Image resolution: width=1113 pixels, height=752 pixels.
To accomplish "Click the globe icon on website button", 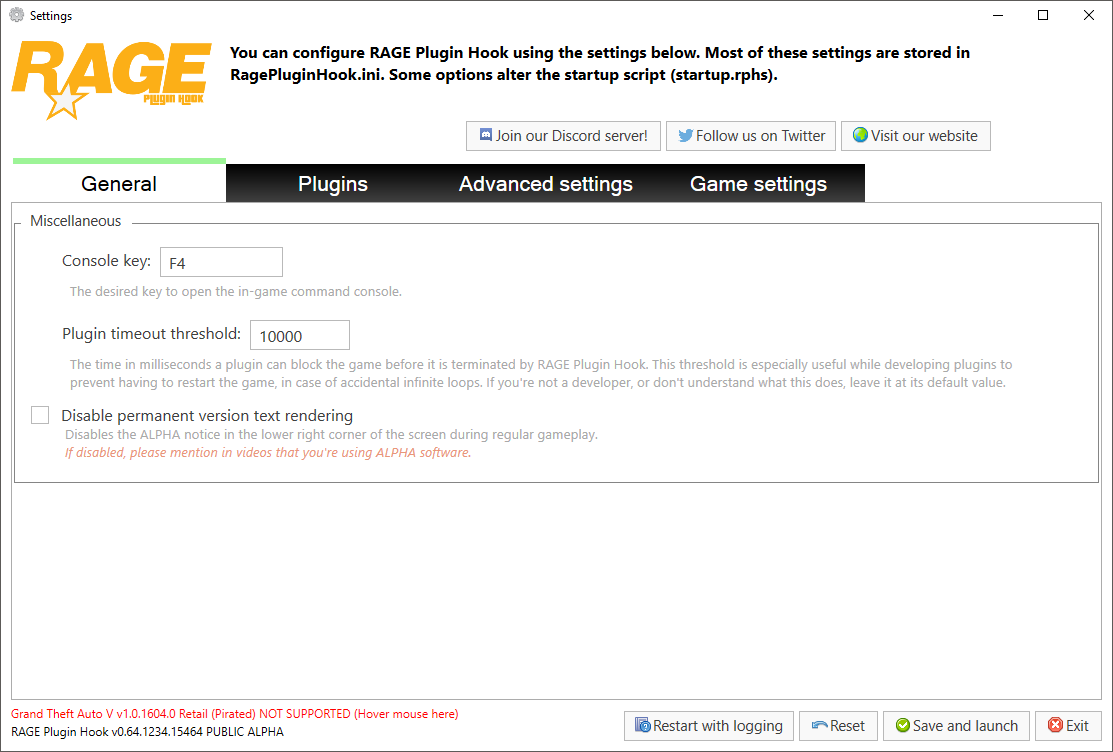I will tap(860, 135).
